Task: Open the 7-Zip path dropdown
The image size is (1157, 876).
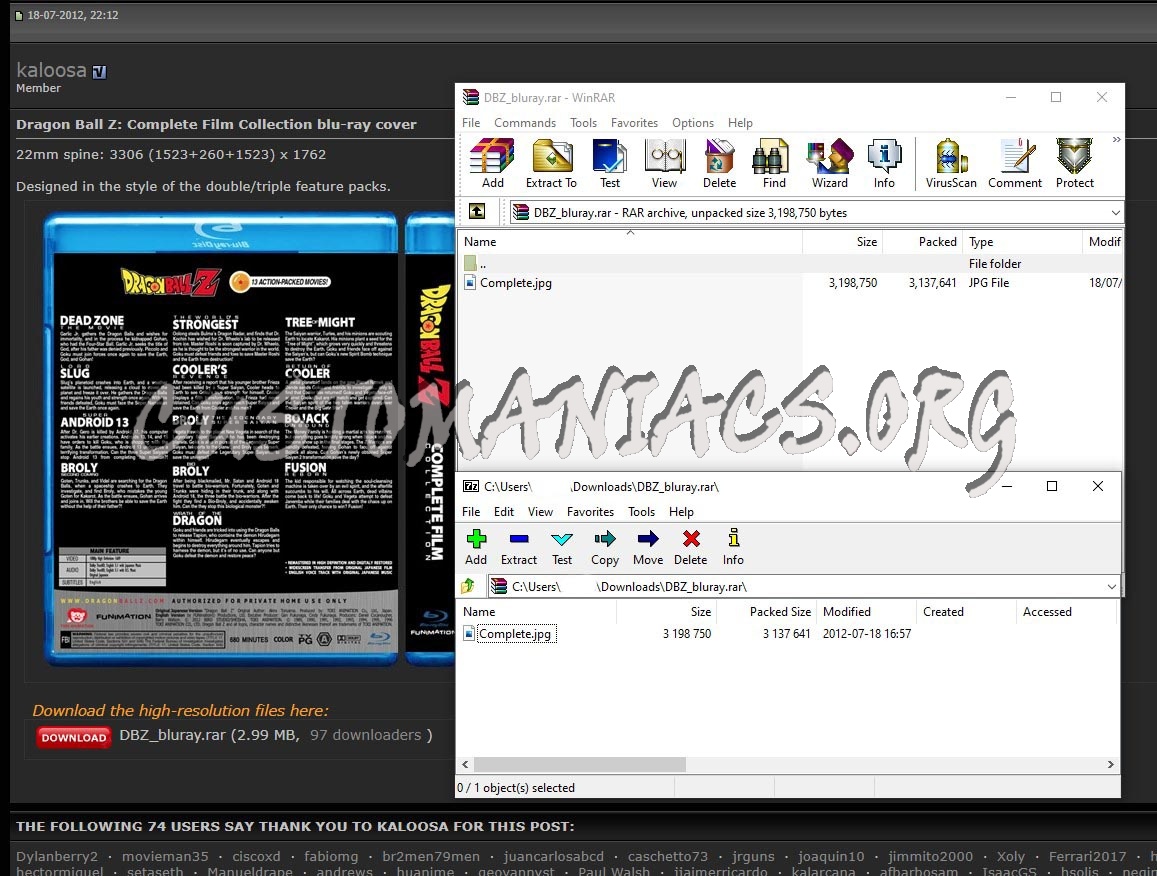Action: [1111, 587]
